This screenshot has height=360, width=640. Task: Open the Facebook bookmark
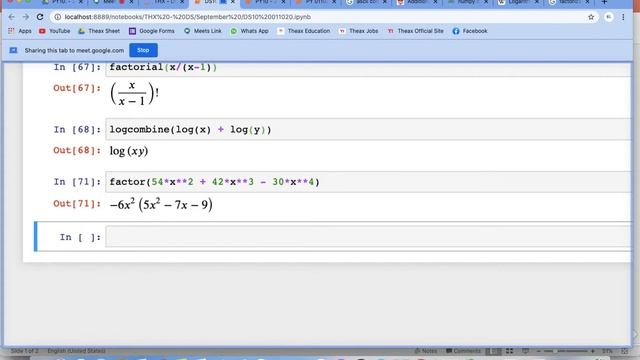(x=470, y=31)
